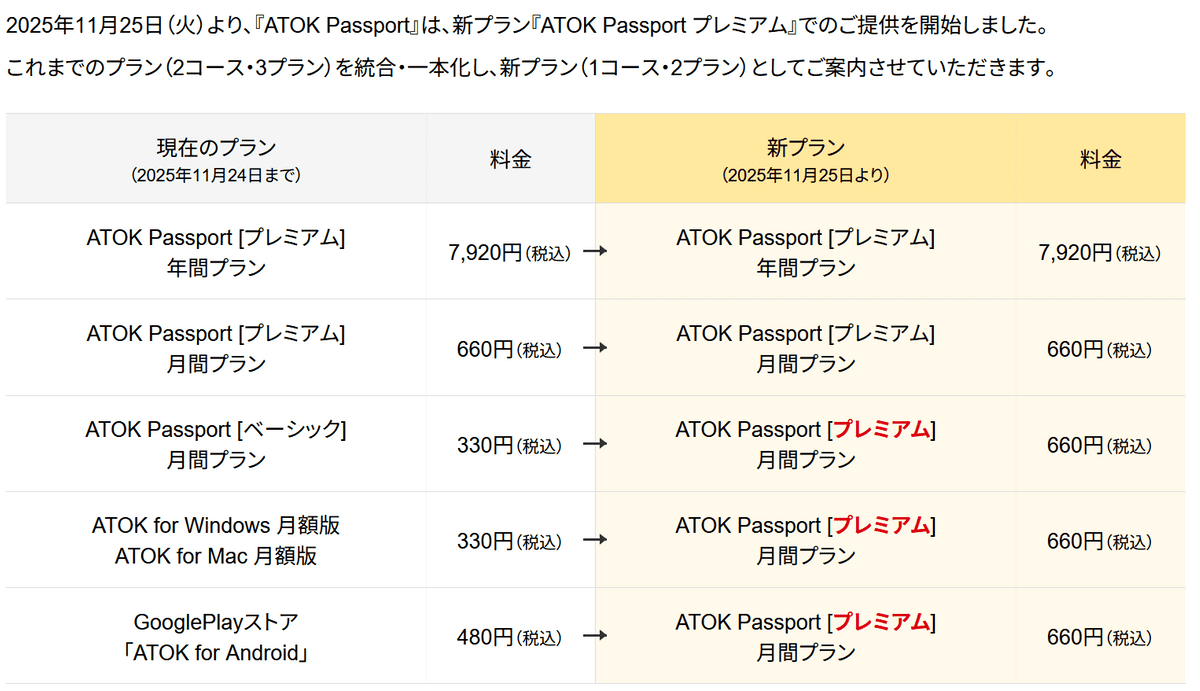Click the arrow beside the 480円 price

click(x=595, y=637)
